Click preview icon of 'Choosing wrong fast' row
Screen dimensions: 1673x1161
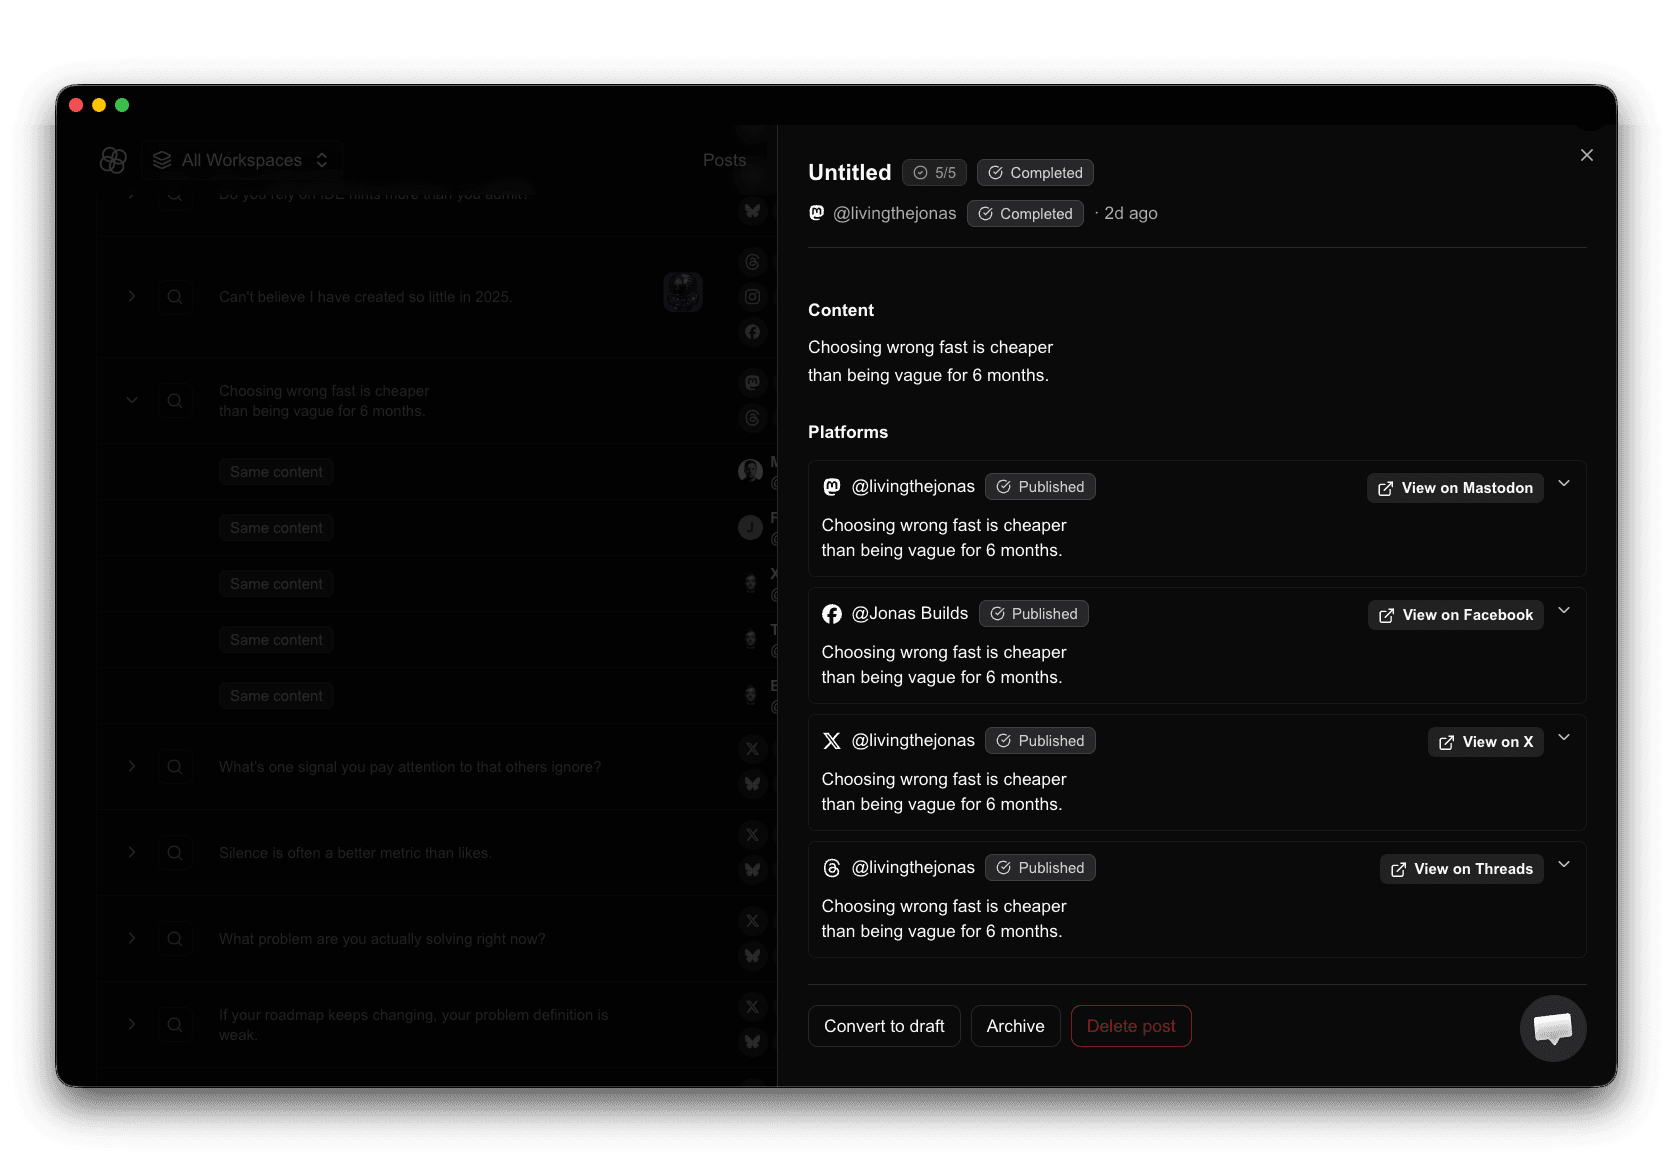click(x=175, y=401)
